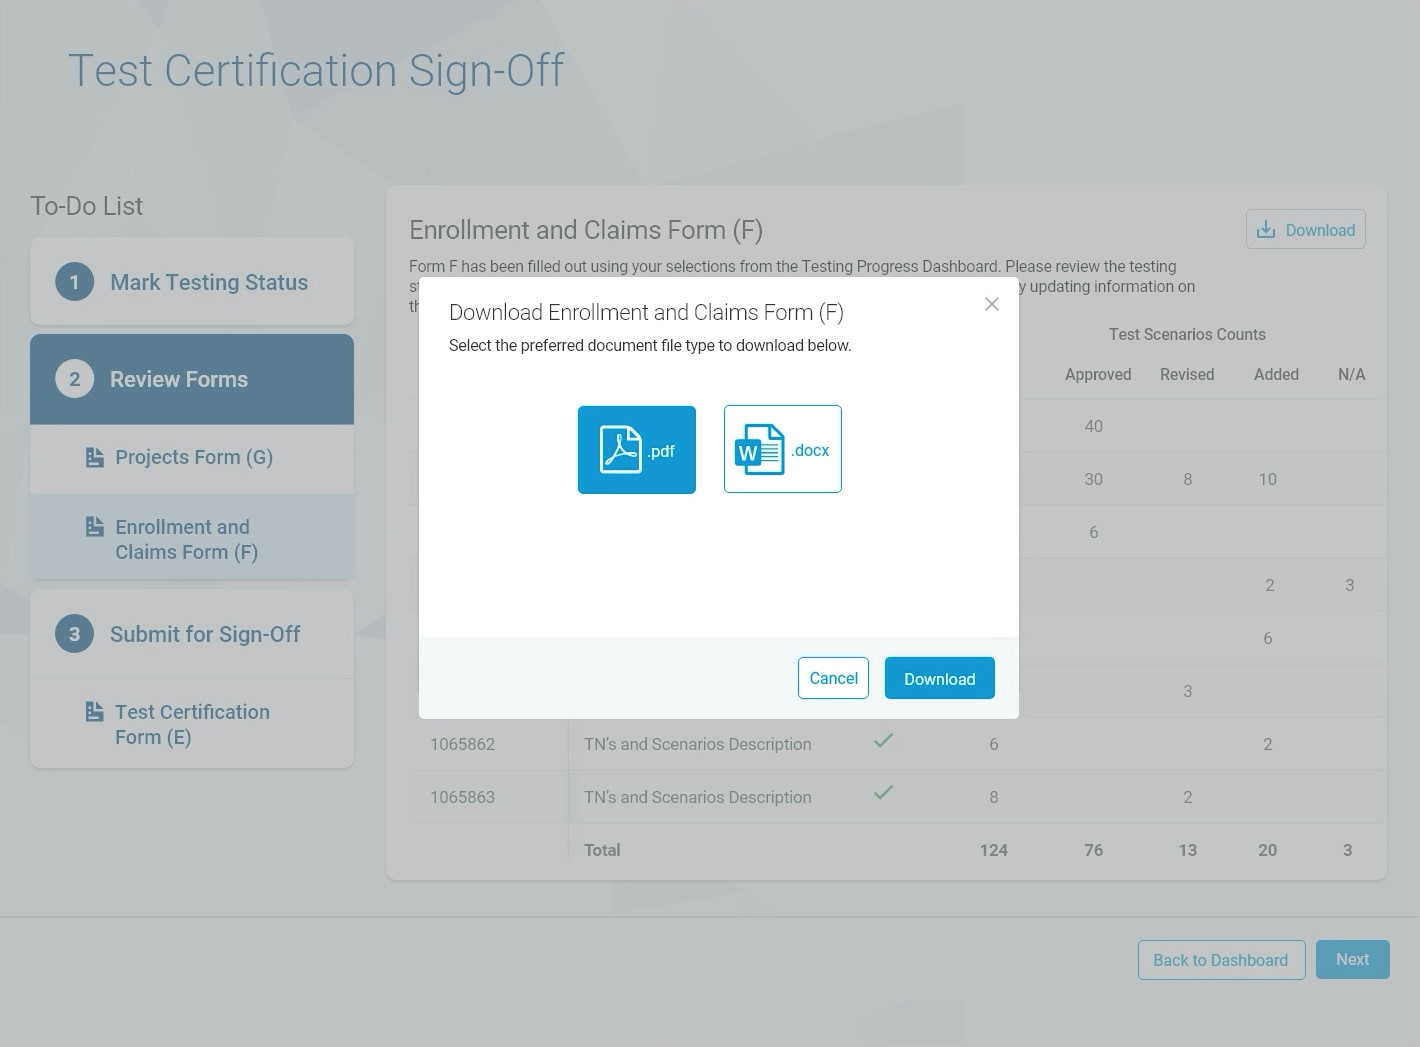Open Projects Form (G) in the sidebar
1420x1047 pixels.
(x=194, y=457)
